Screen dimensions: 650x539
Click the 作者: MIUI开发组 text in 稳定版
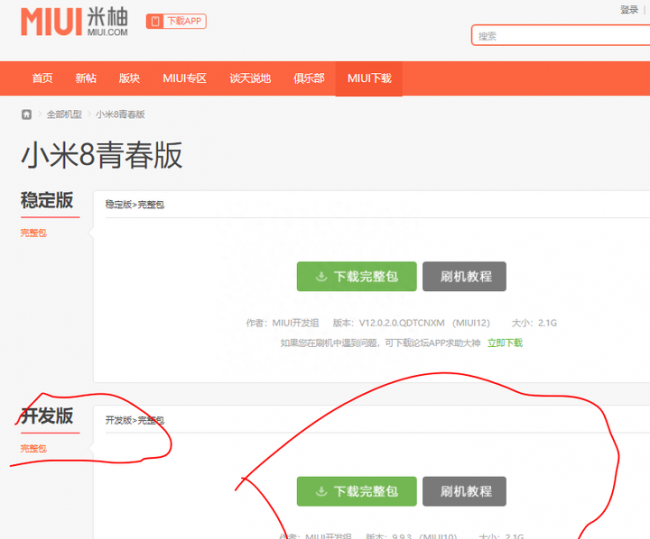tap(282, 323)
